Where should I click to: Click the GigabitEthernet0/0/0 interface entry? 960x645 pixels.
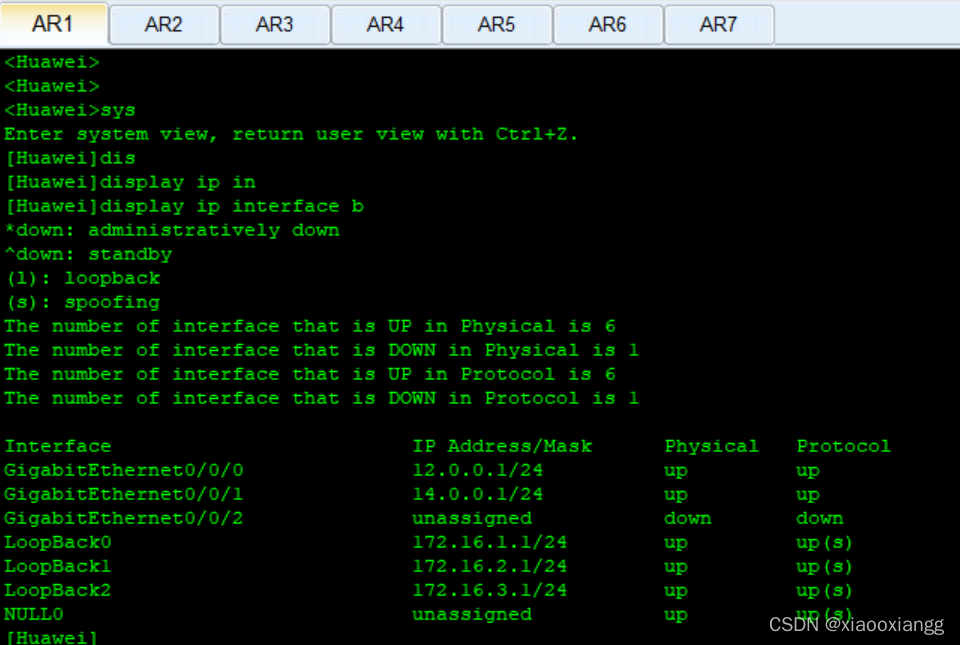pos(124,470)
